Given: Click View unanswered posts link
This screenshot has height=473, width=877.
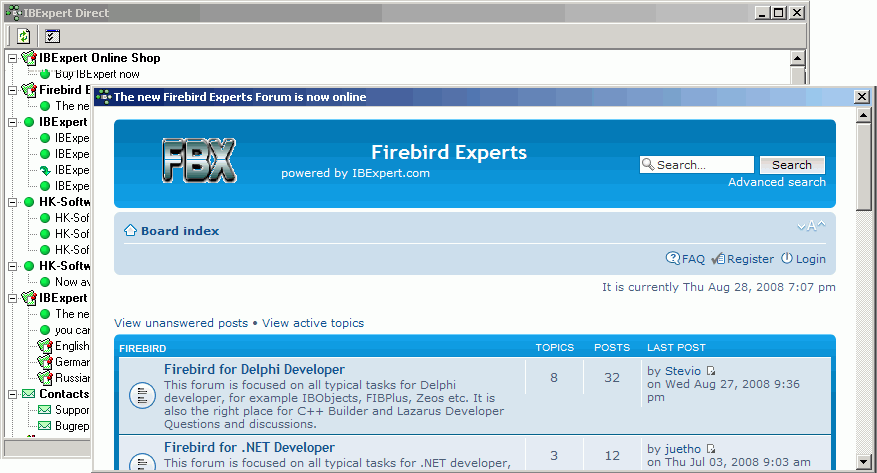Looking at the screenshot, I should coord(181,323).
